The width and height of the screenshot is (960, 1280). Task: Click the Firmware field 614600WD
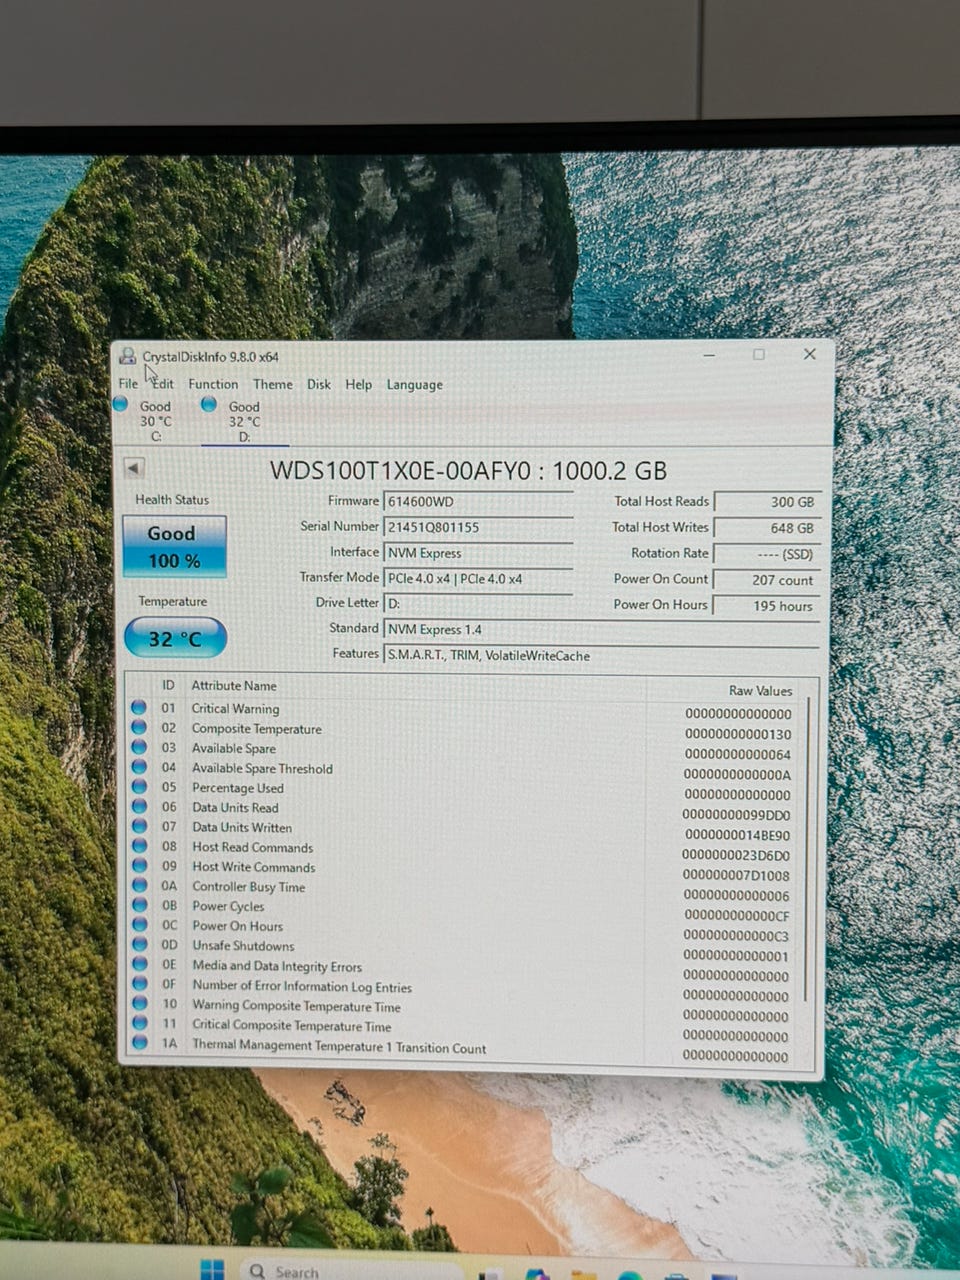[x=478, y=501]
